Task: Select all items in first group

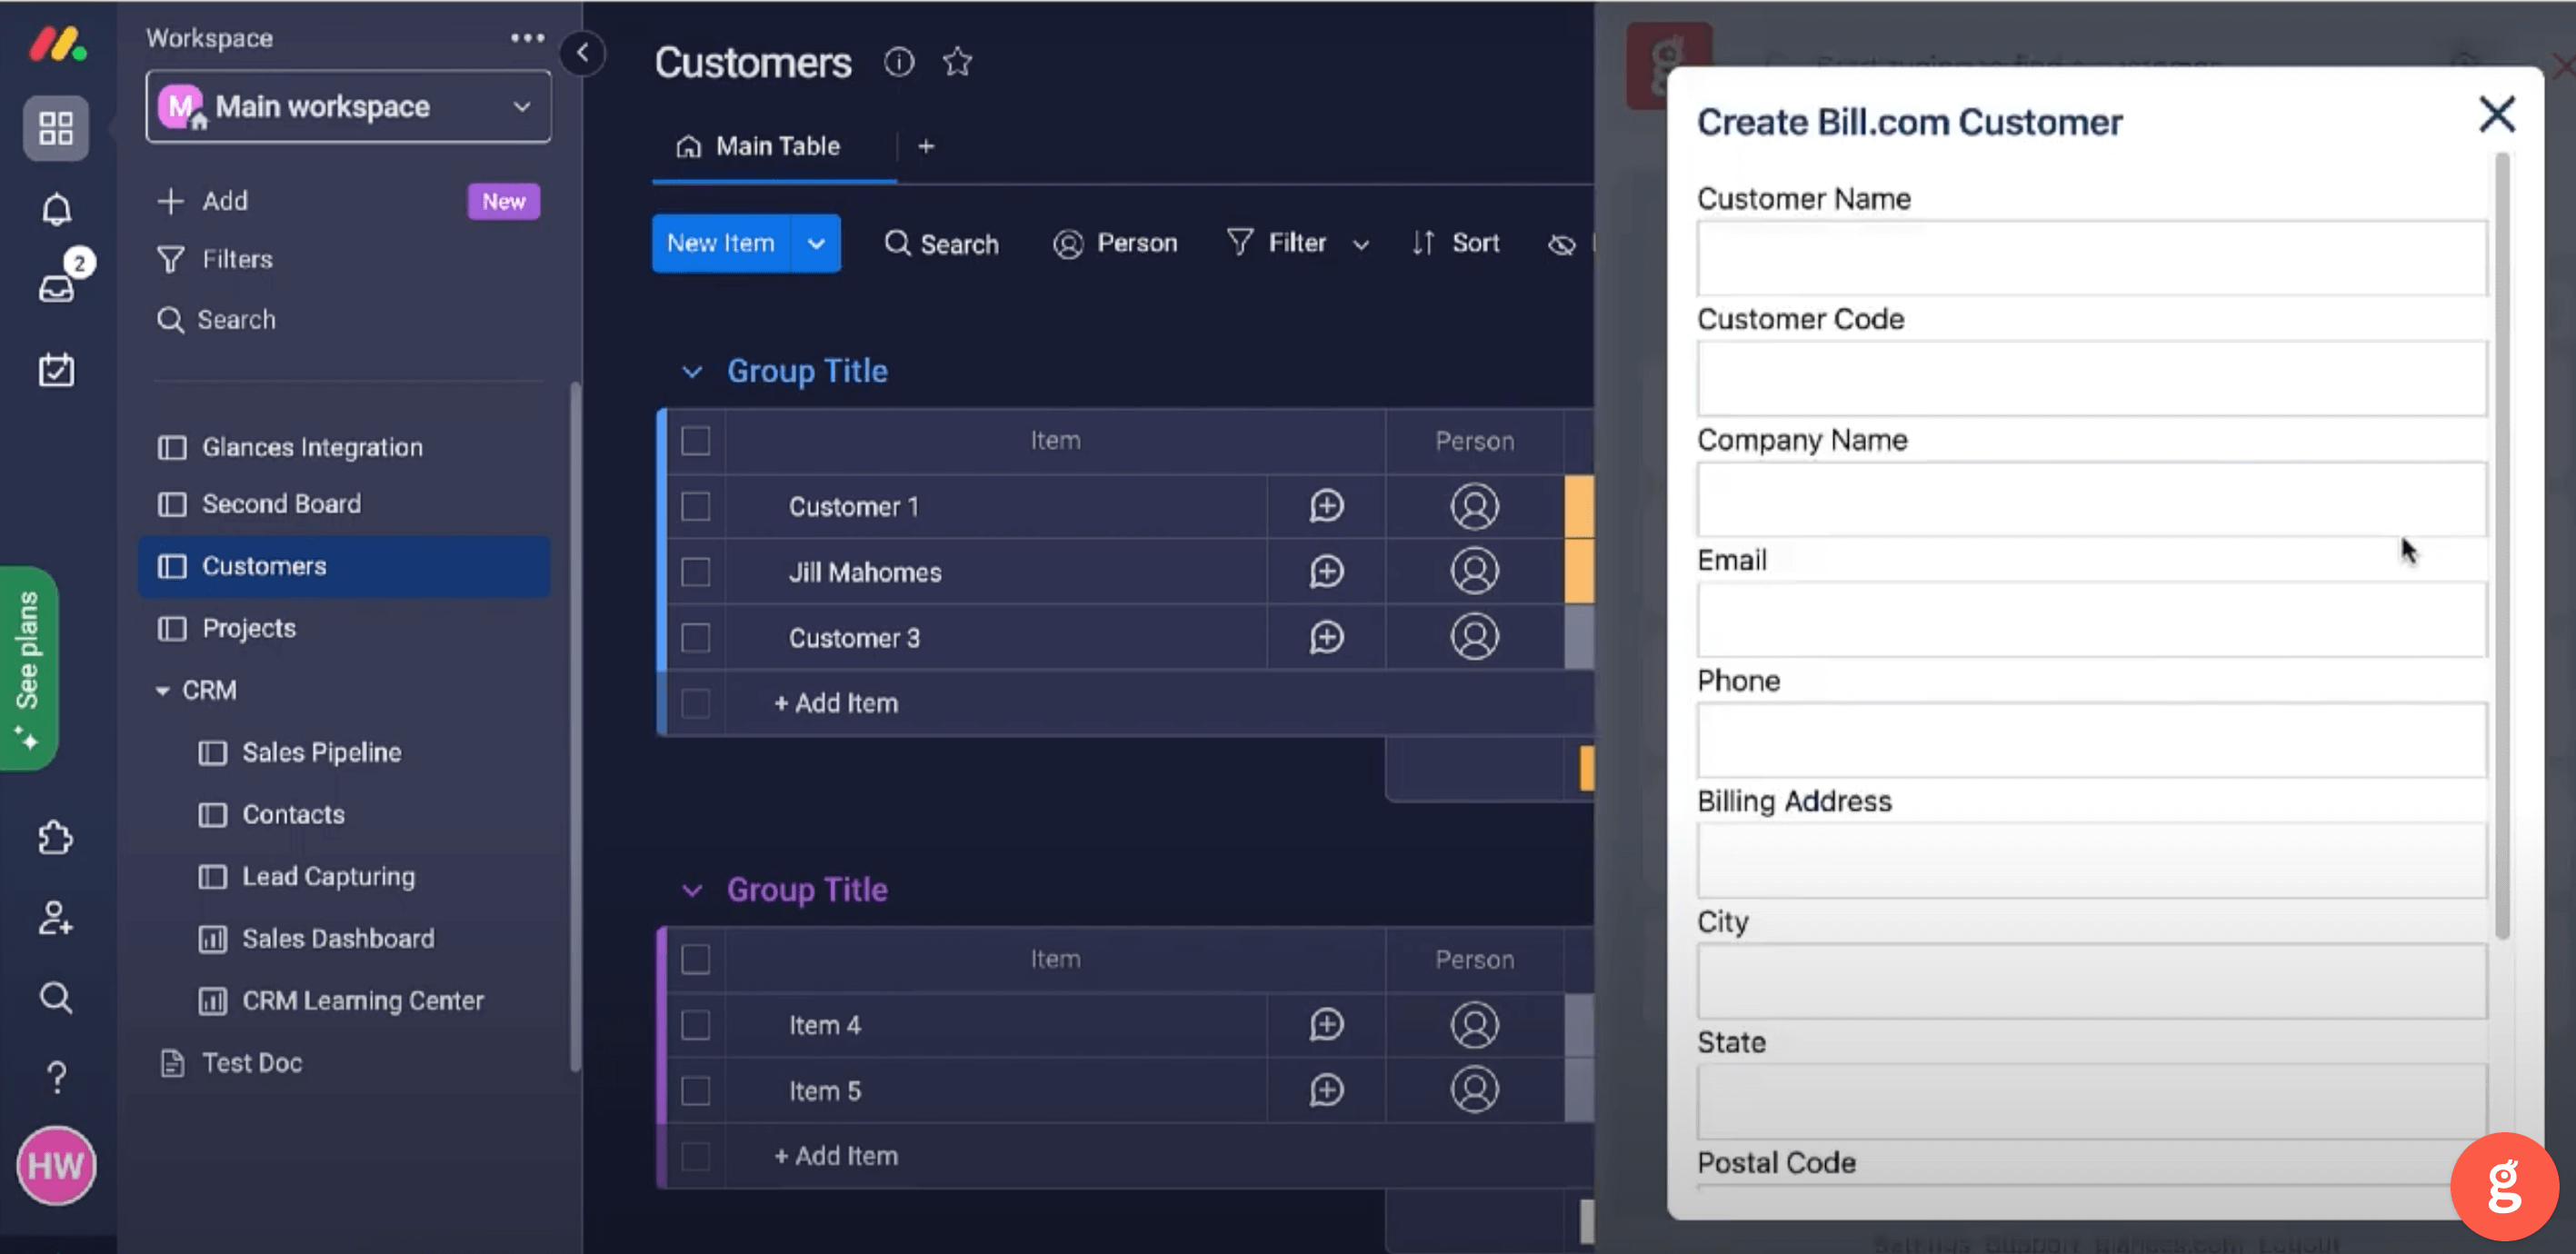Action: pyautogui.click(x=695, y=441)
